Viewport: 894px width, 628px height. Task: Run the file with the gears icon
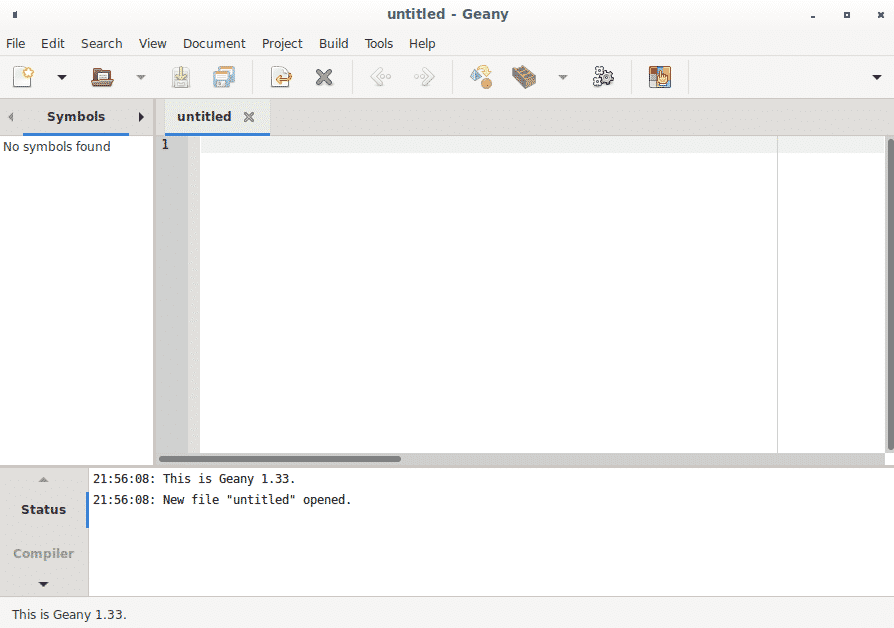[x=603, y=77]
